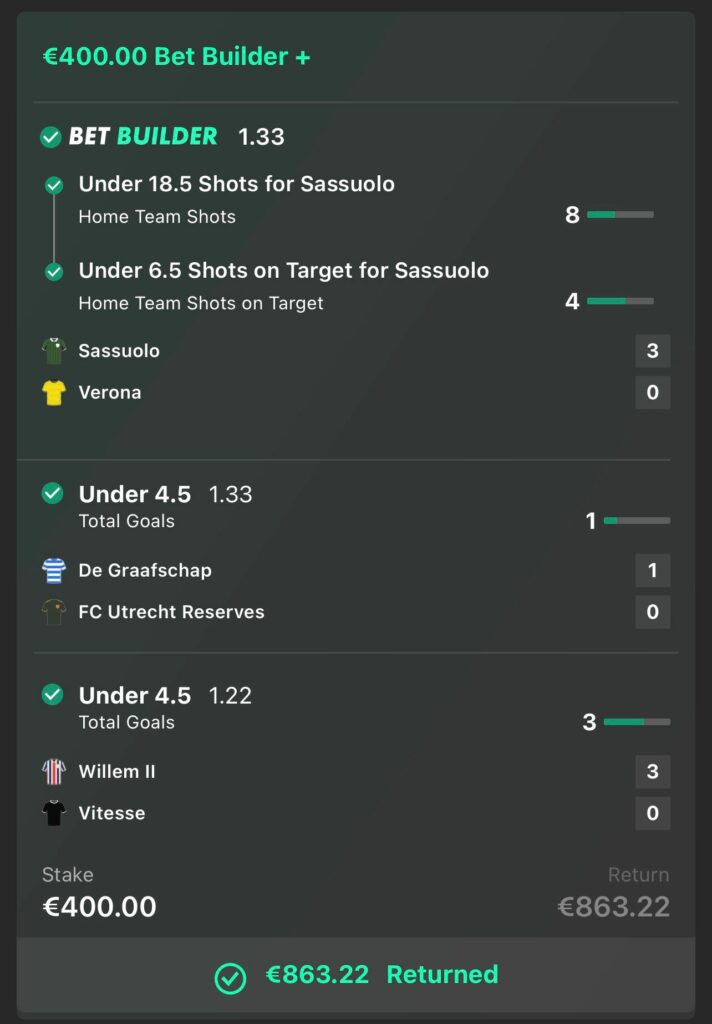The width and height of the screenshot is (712, 1024).
Task: Click the Willem II Total Goals progress bar
Action: click(x=637, y=722)
